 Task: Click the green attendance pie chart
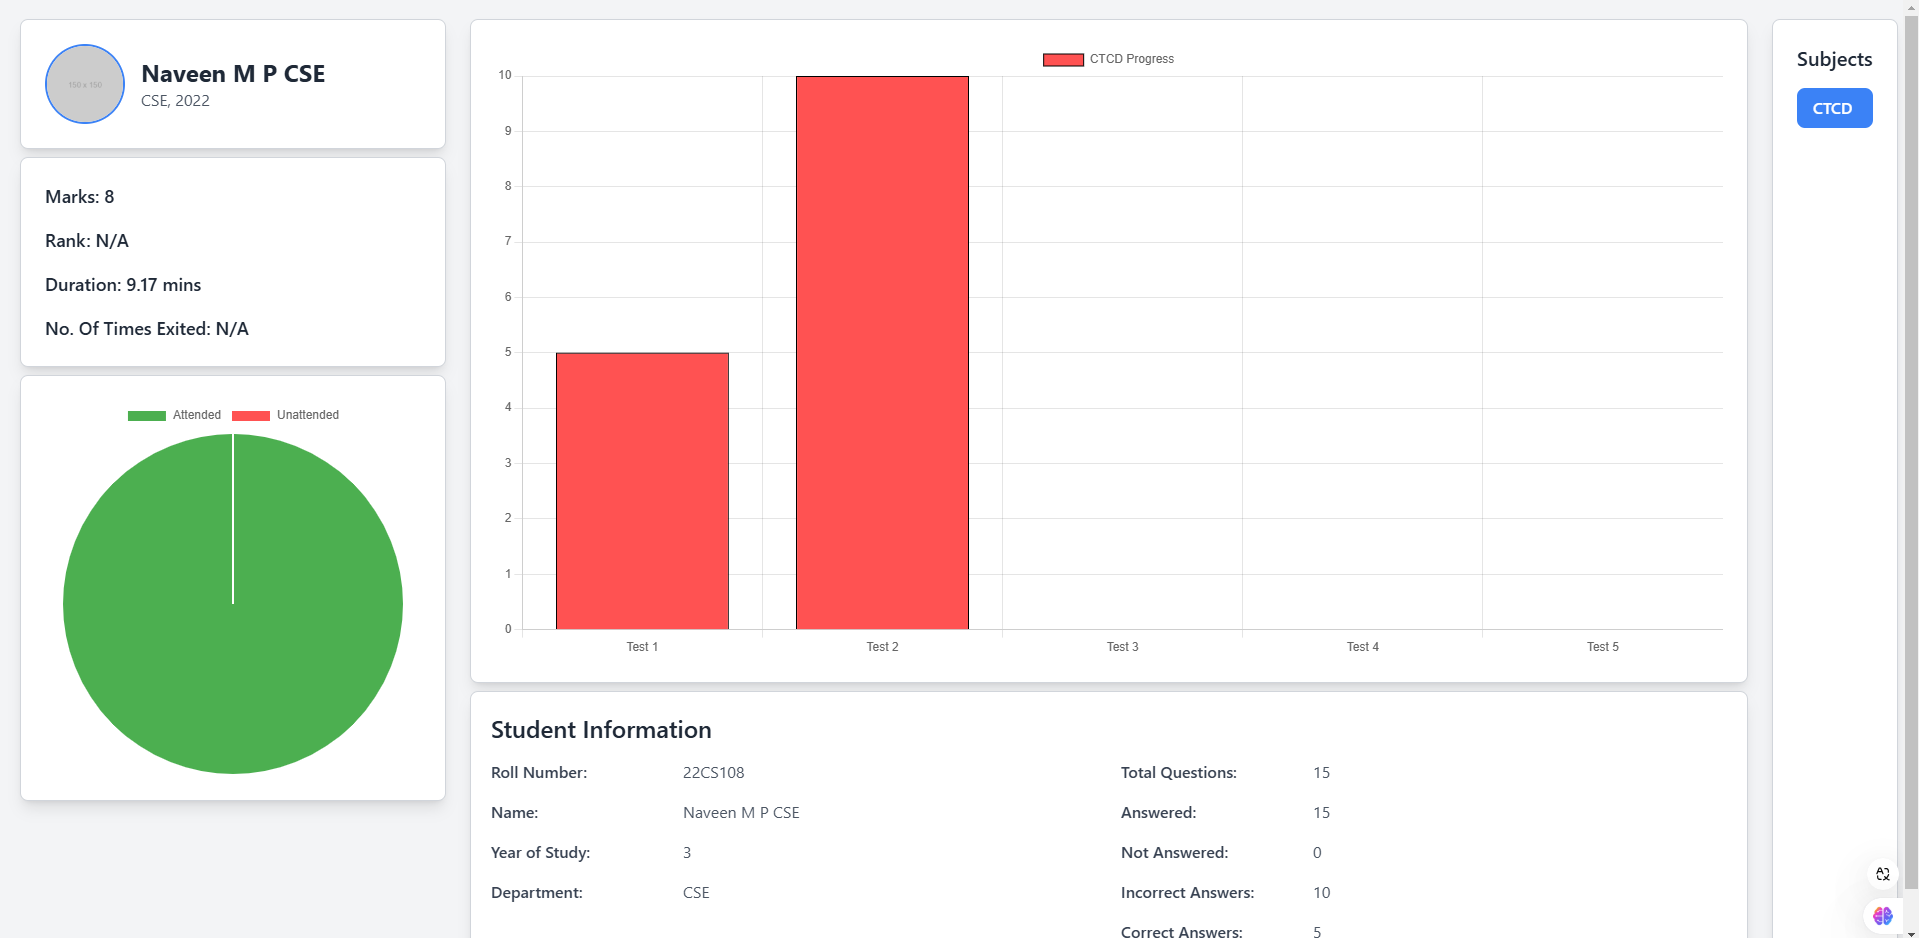click(x=233, y=604)
